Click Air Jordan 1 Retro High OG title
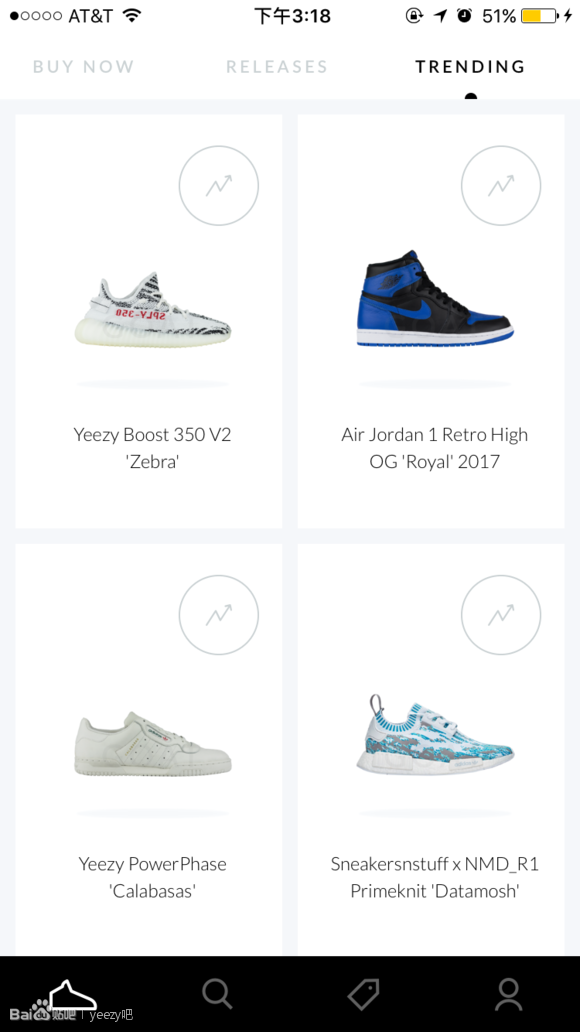This screenshot has height=1032, width=580. tap(435, 448)
